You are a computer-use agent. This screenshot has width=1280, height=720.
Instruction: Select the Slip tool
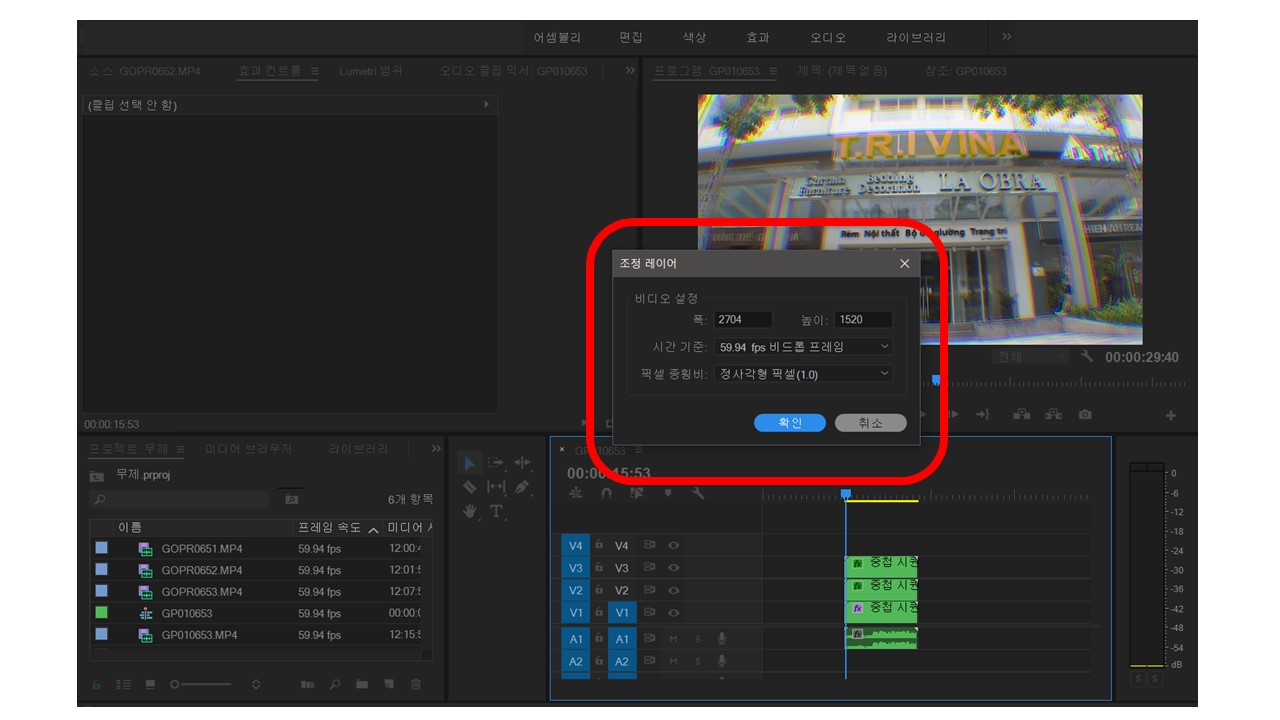[x=495, y=487]
